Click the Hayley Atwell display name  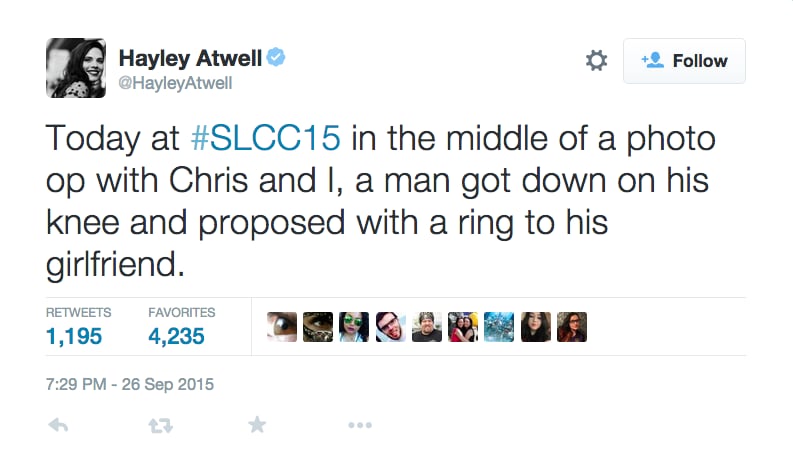(190, 58)
